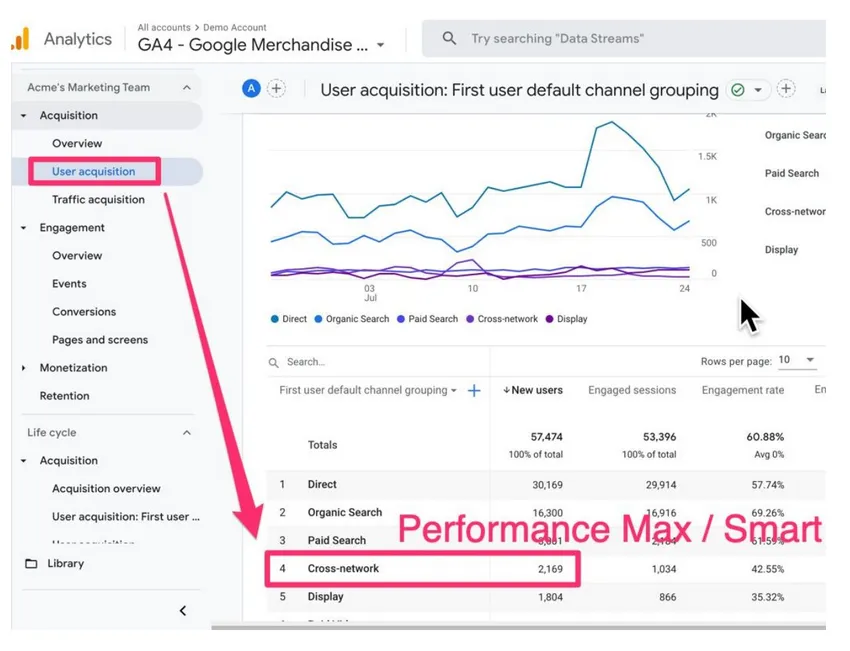
Task: Click the Cross-network row label
Action: [343, 569]
